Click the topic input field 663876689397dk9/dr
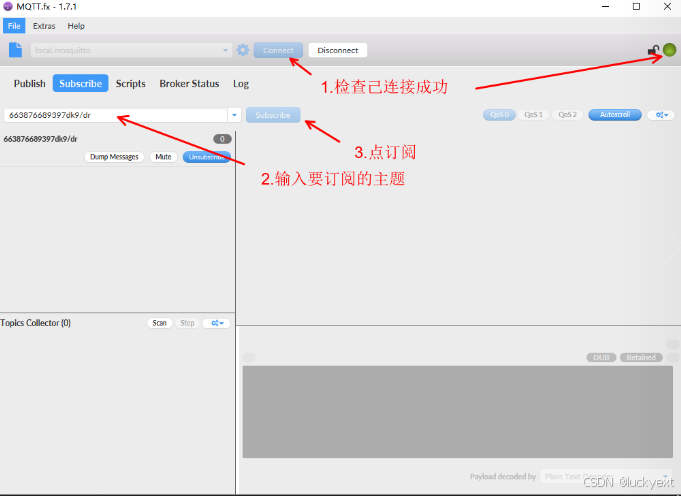This screenshot has height=496, width=681. (x=116, y=115)
